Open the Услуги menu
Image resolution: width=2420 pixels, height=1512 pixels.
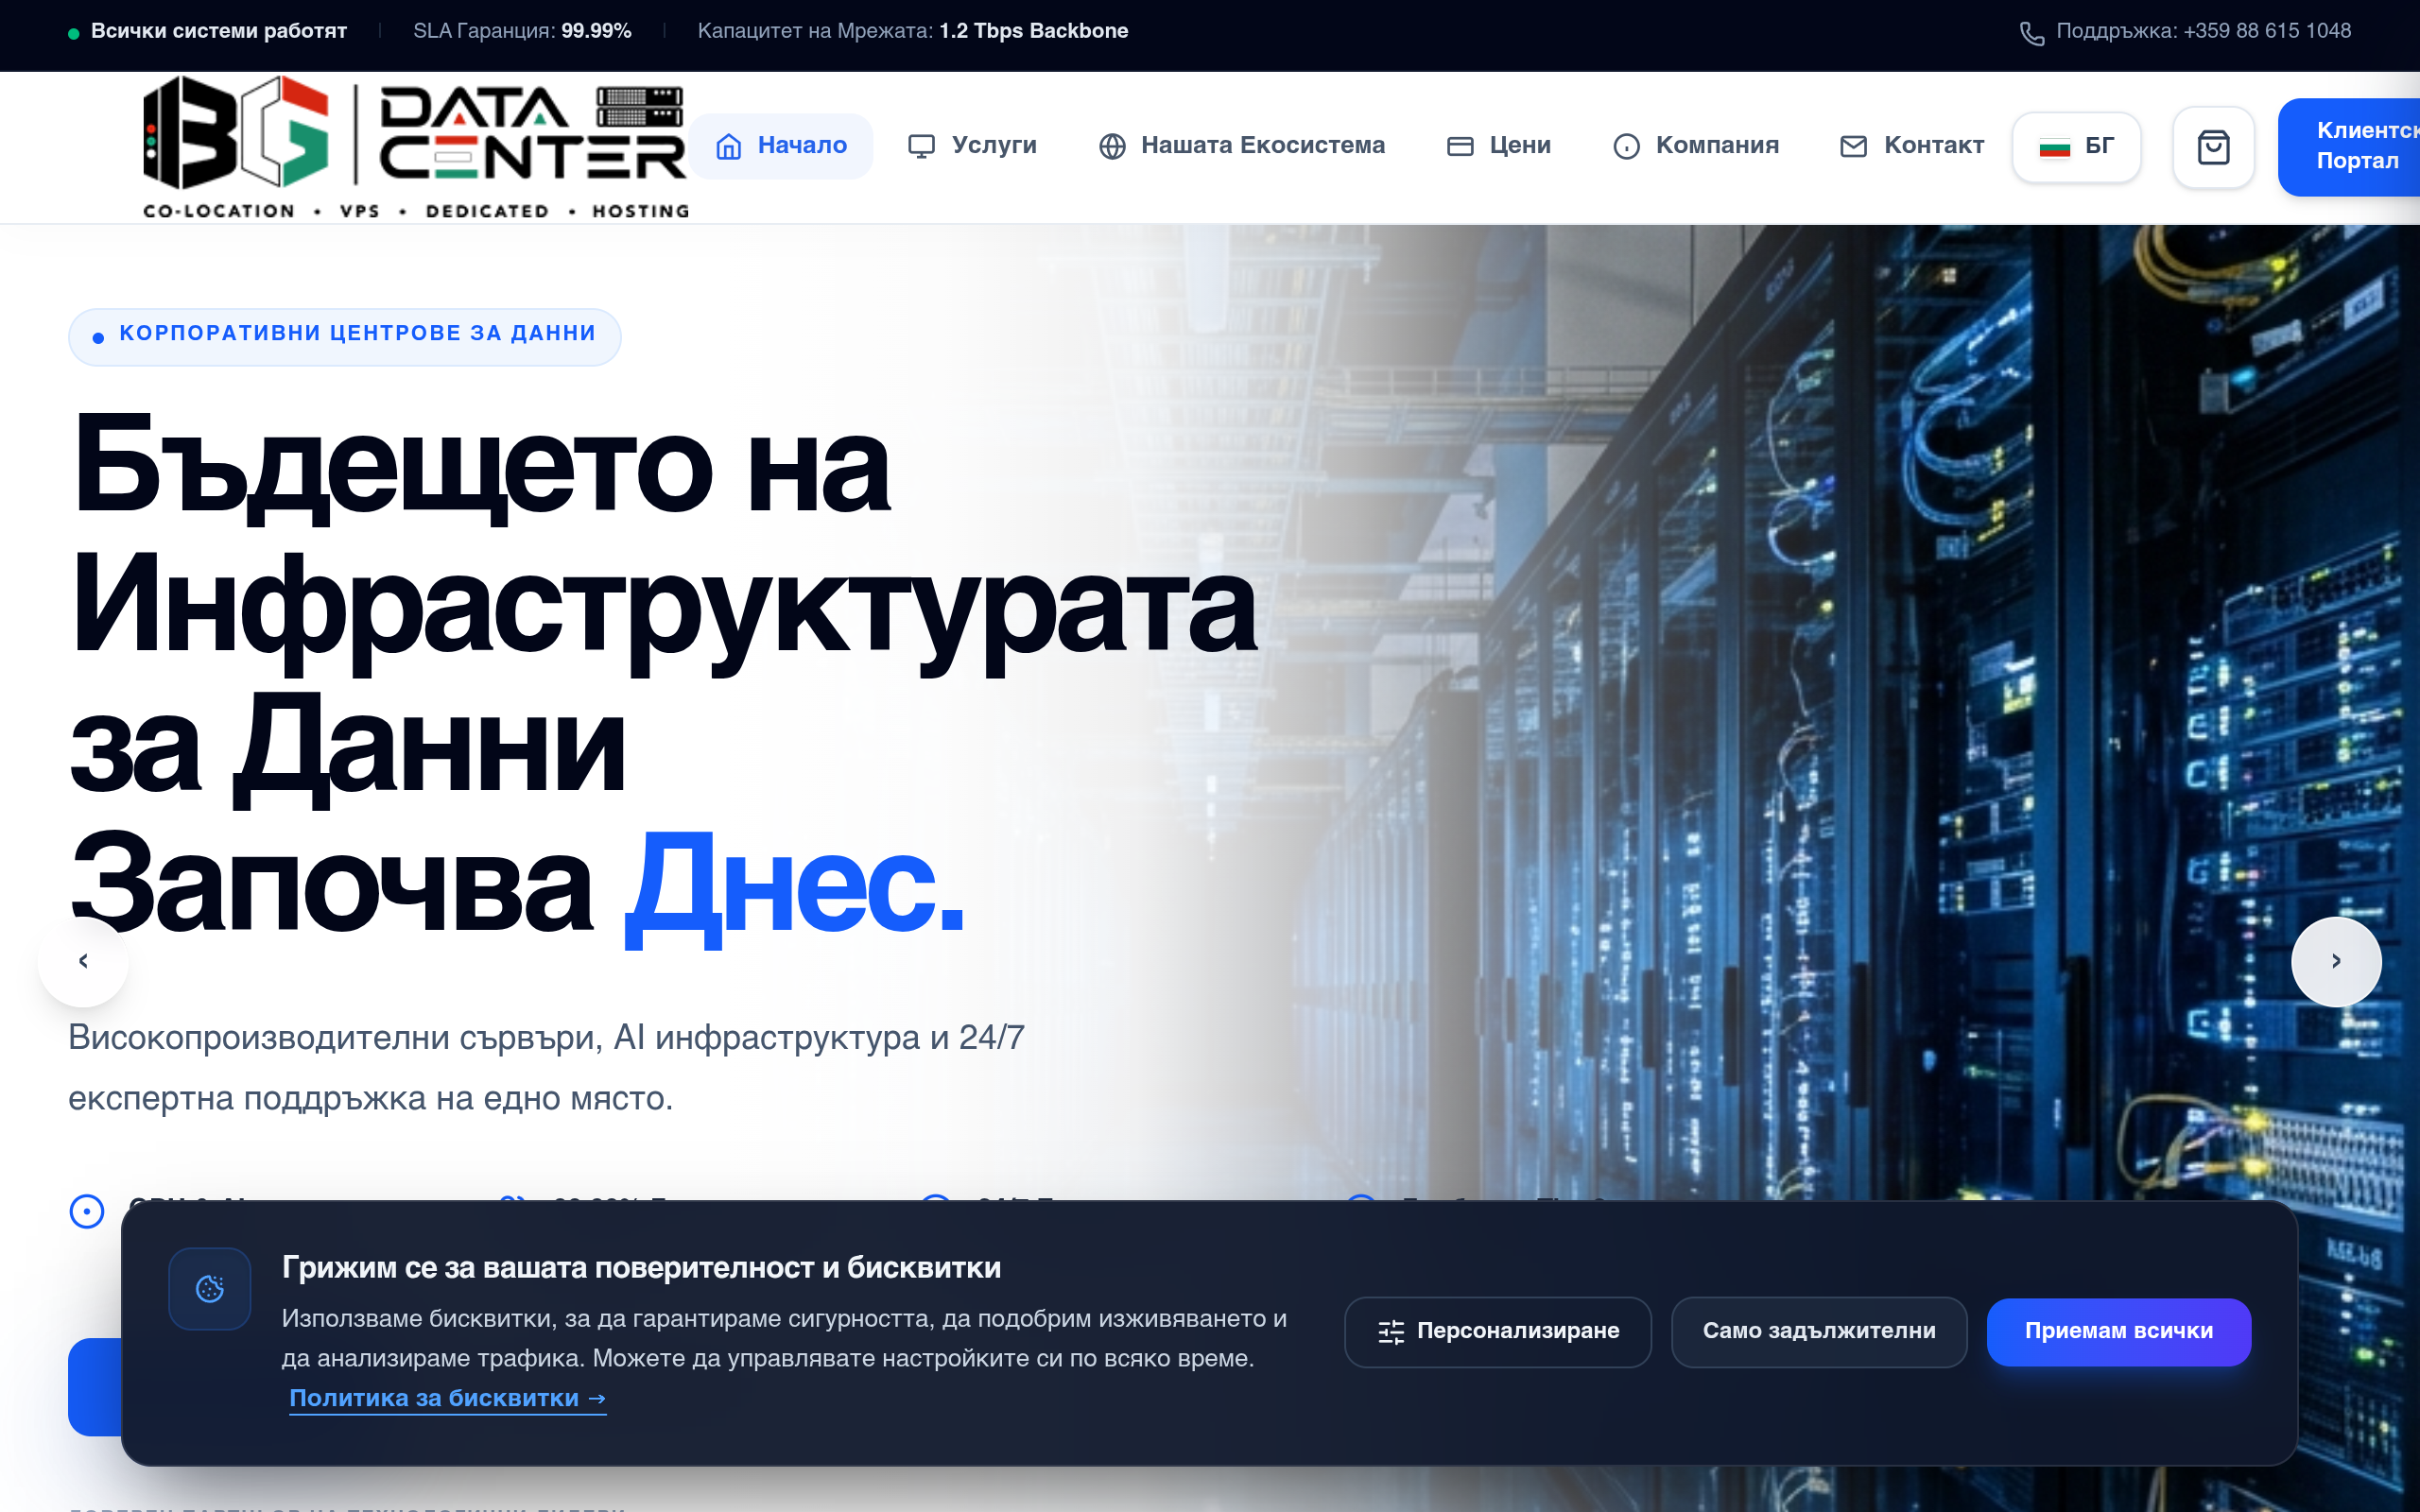(x=972, y=146)
